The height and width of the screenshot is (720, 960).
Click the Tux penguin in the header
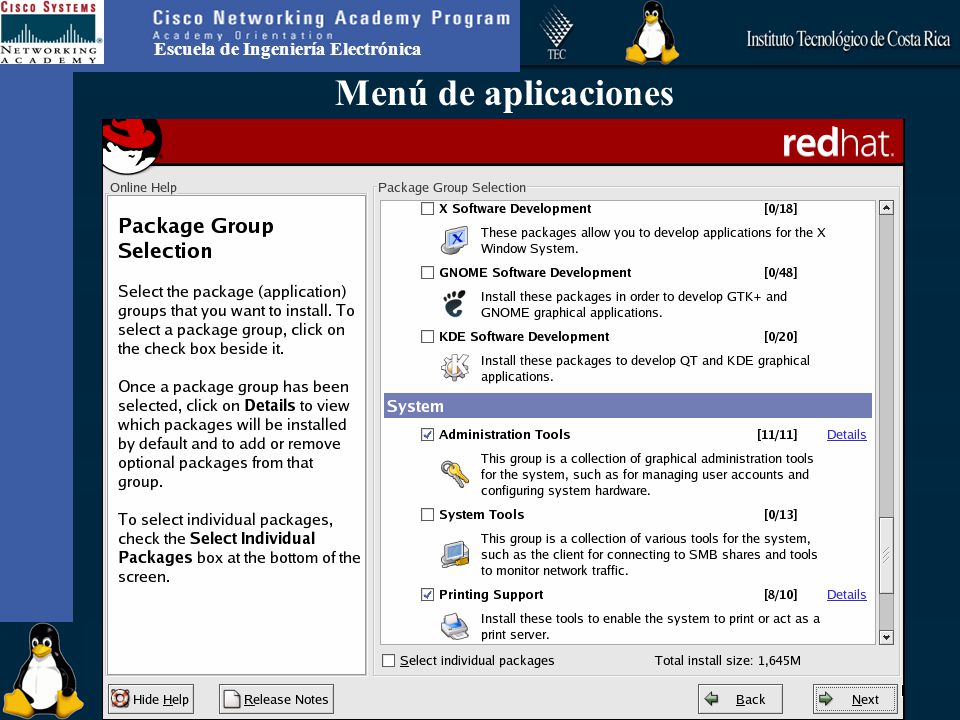point(652,32)
